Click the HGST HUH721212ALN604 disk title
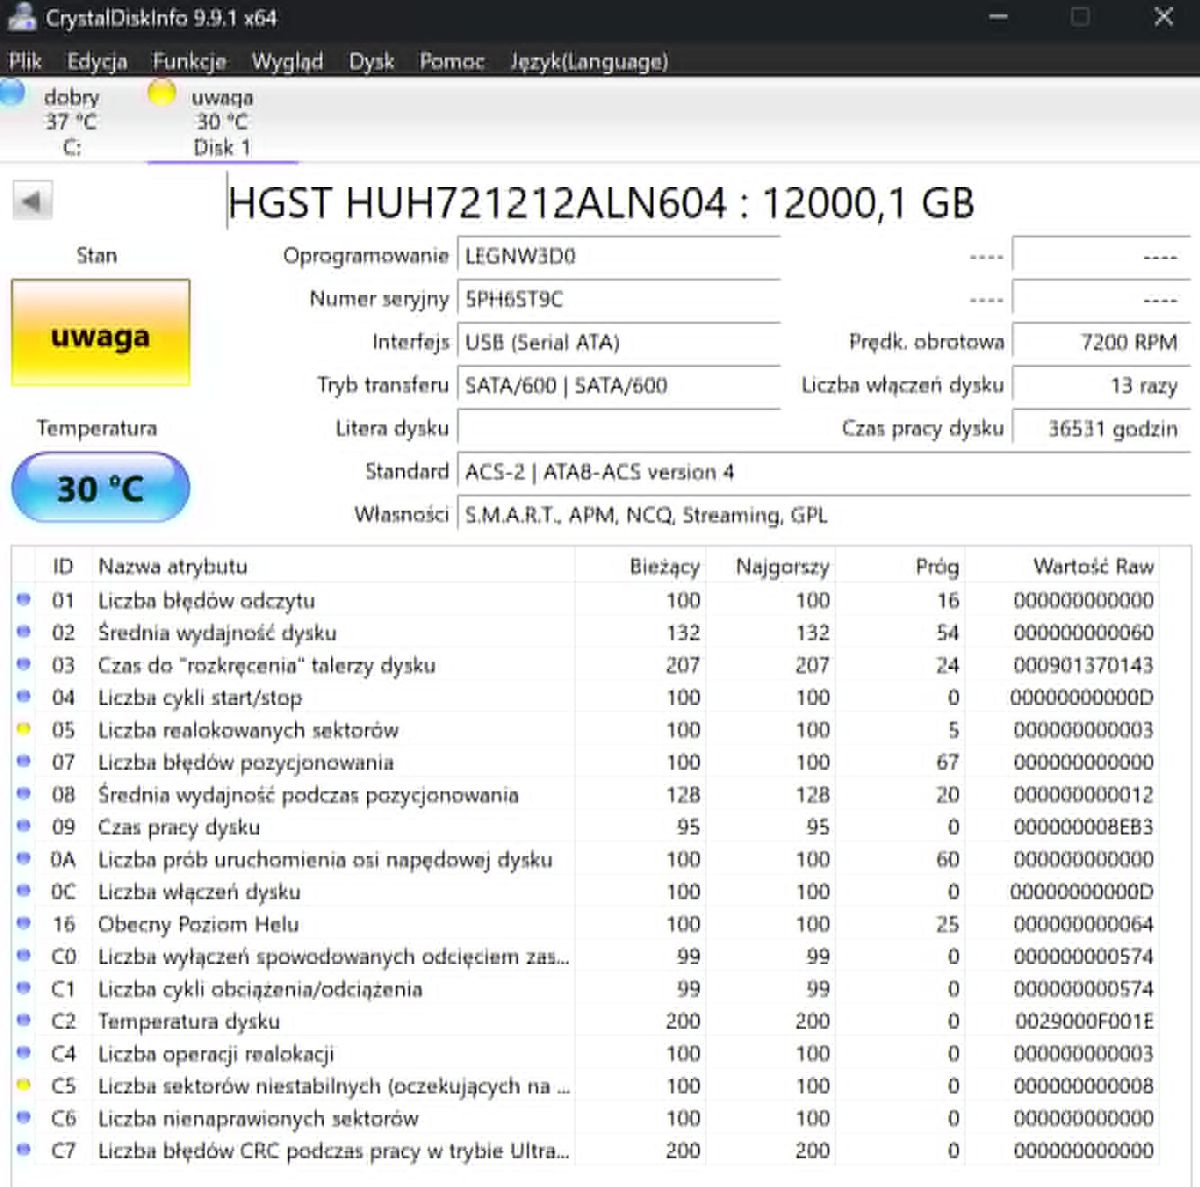Viewport: 1200px width, 1187px height. point(600,203)
